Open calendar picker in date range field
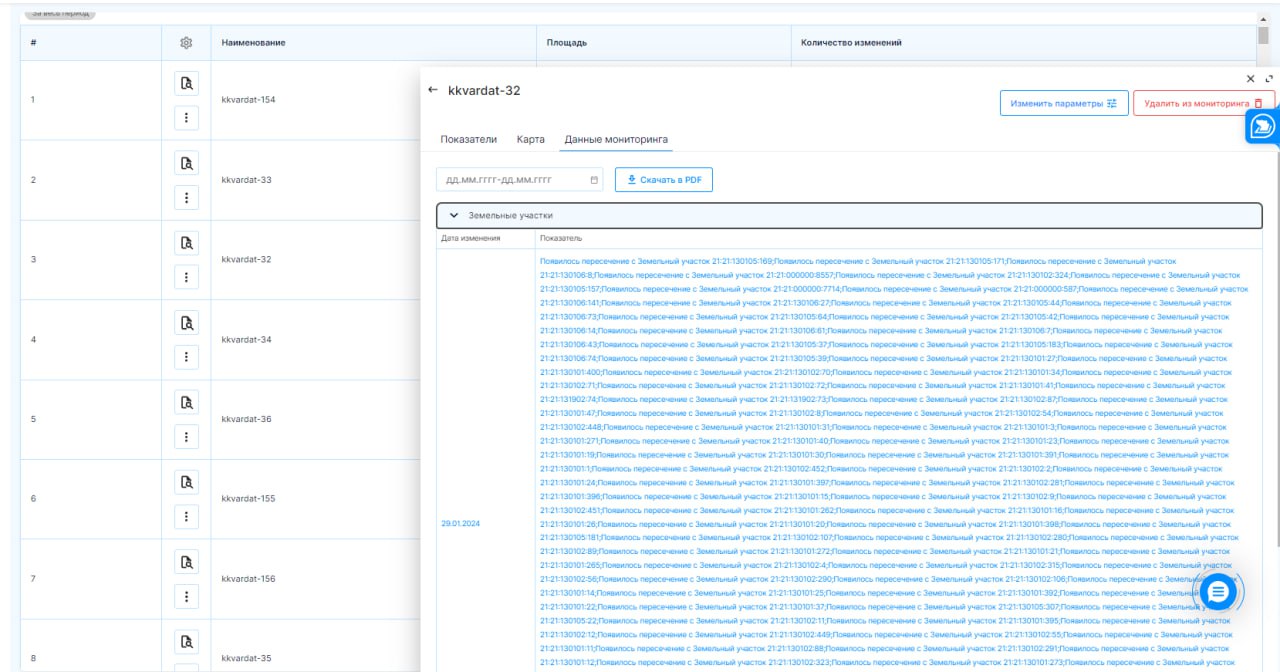 point(594,180)
